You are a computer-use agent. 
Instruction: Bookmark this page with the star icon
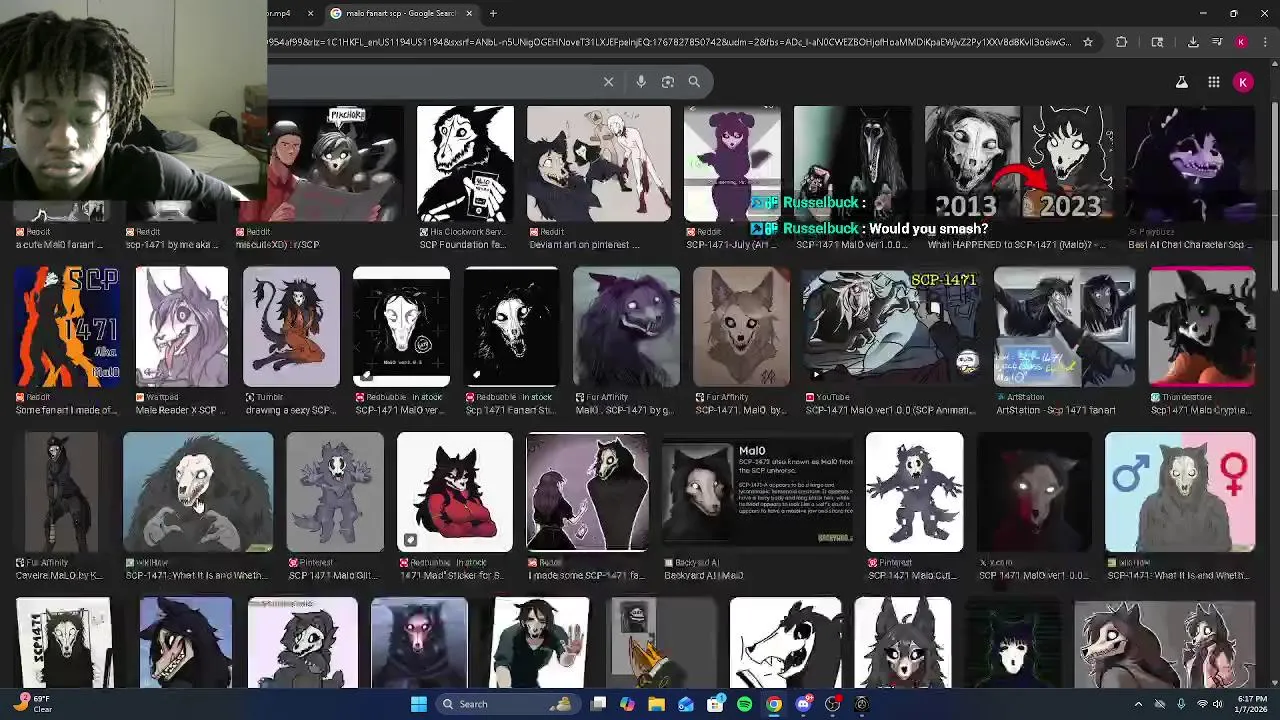[x=1088, y=42]
